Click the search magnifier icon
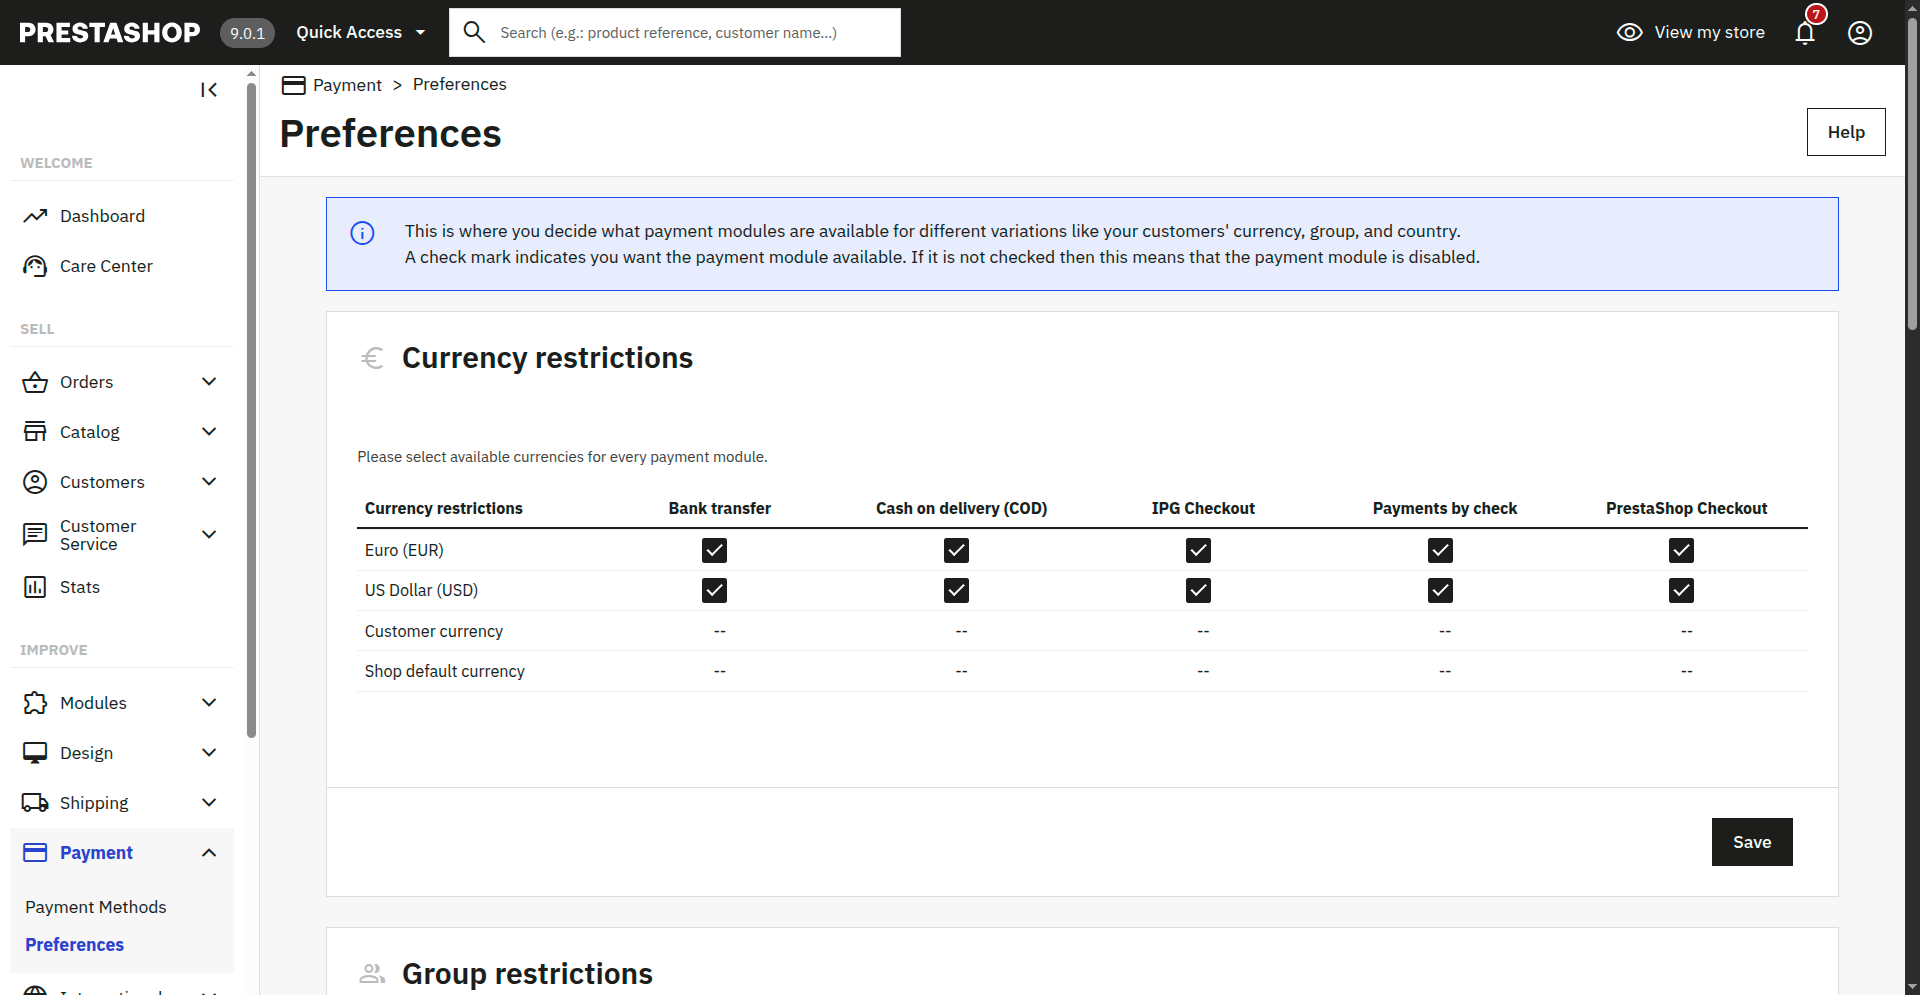Image resolution: width=1920 pixels, height=995 pixels. 474,33
